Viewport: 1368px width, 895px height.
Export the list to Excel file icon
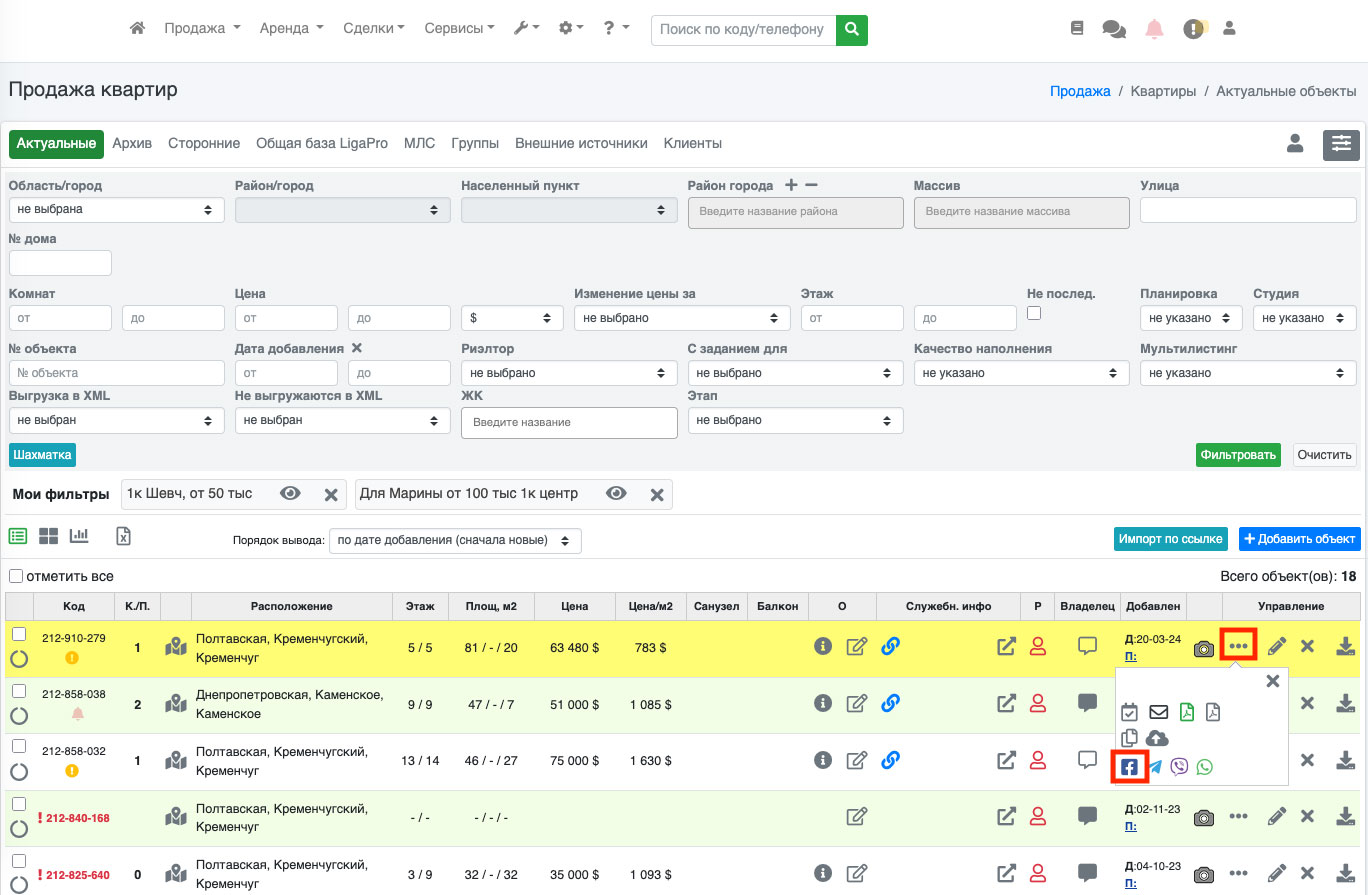click(123, 536)
